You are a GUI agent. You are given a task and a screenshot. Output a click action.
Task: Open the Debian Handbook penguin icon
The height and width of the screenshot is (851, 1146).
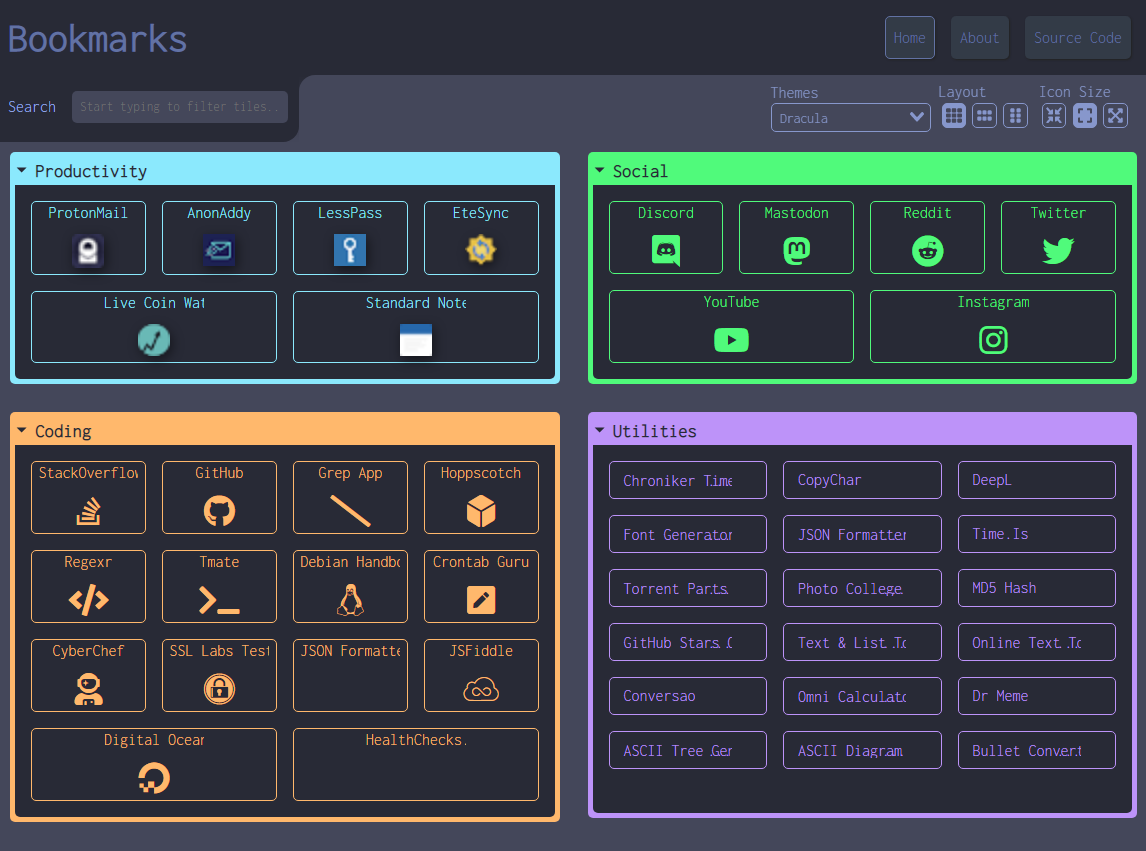(x=350, y=600)
